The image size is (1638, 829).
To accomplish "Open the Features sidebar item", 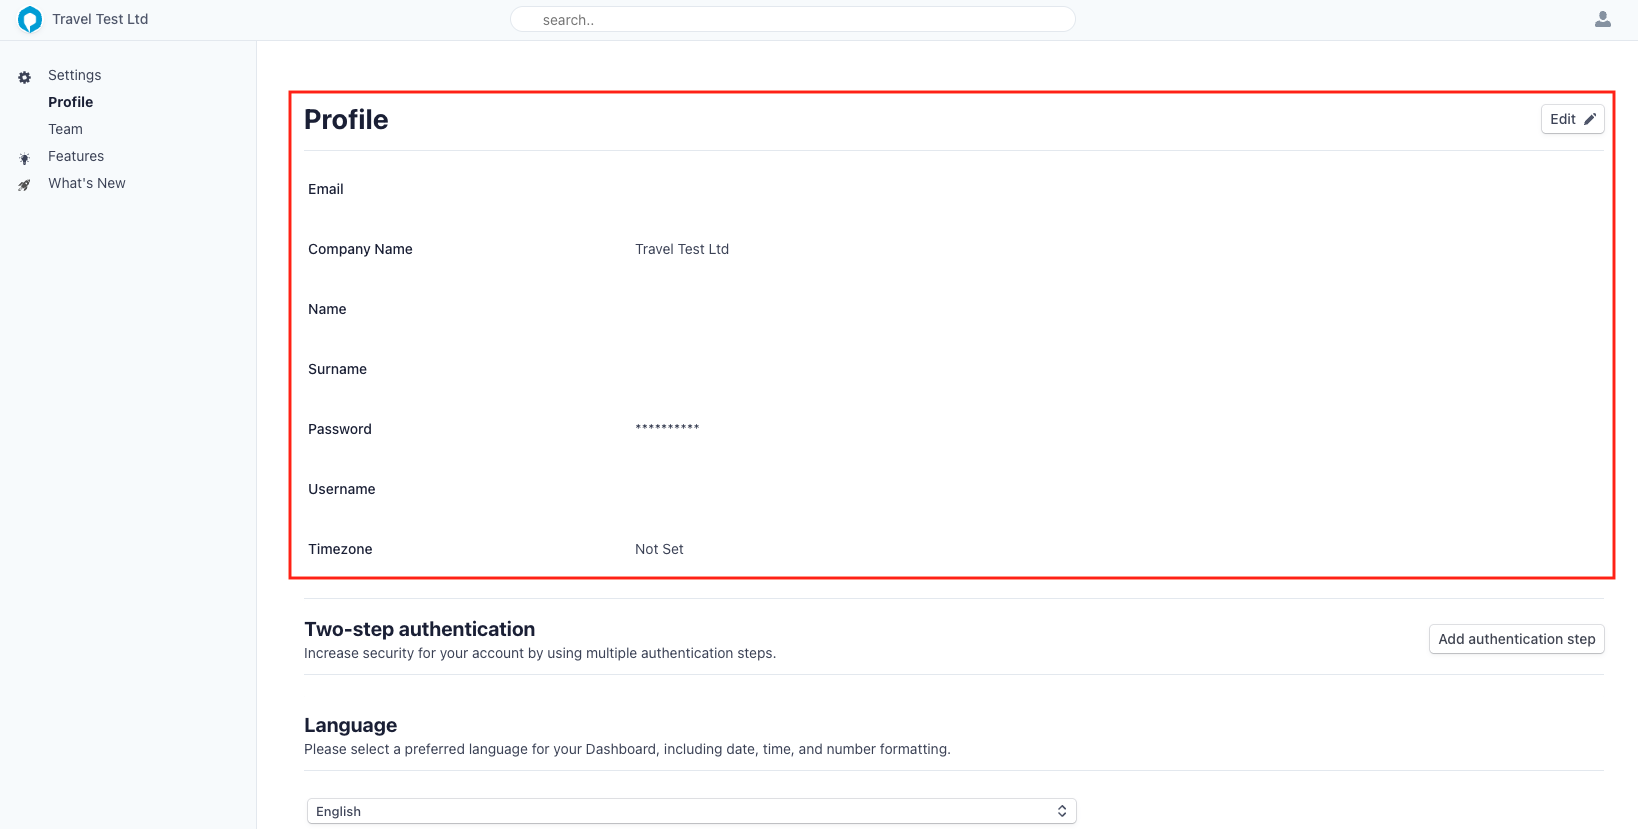I will click(x=76, y=156).
